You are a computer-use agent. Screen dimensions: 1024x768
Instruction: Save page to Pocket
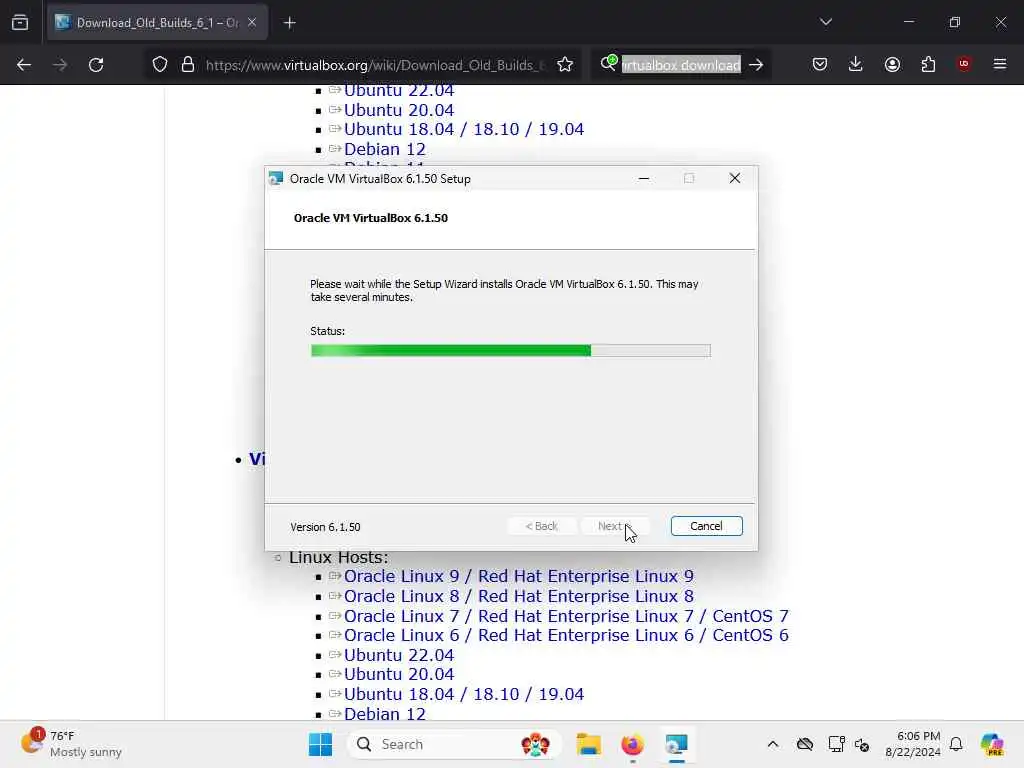[x=820, y=64]
